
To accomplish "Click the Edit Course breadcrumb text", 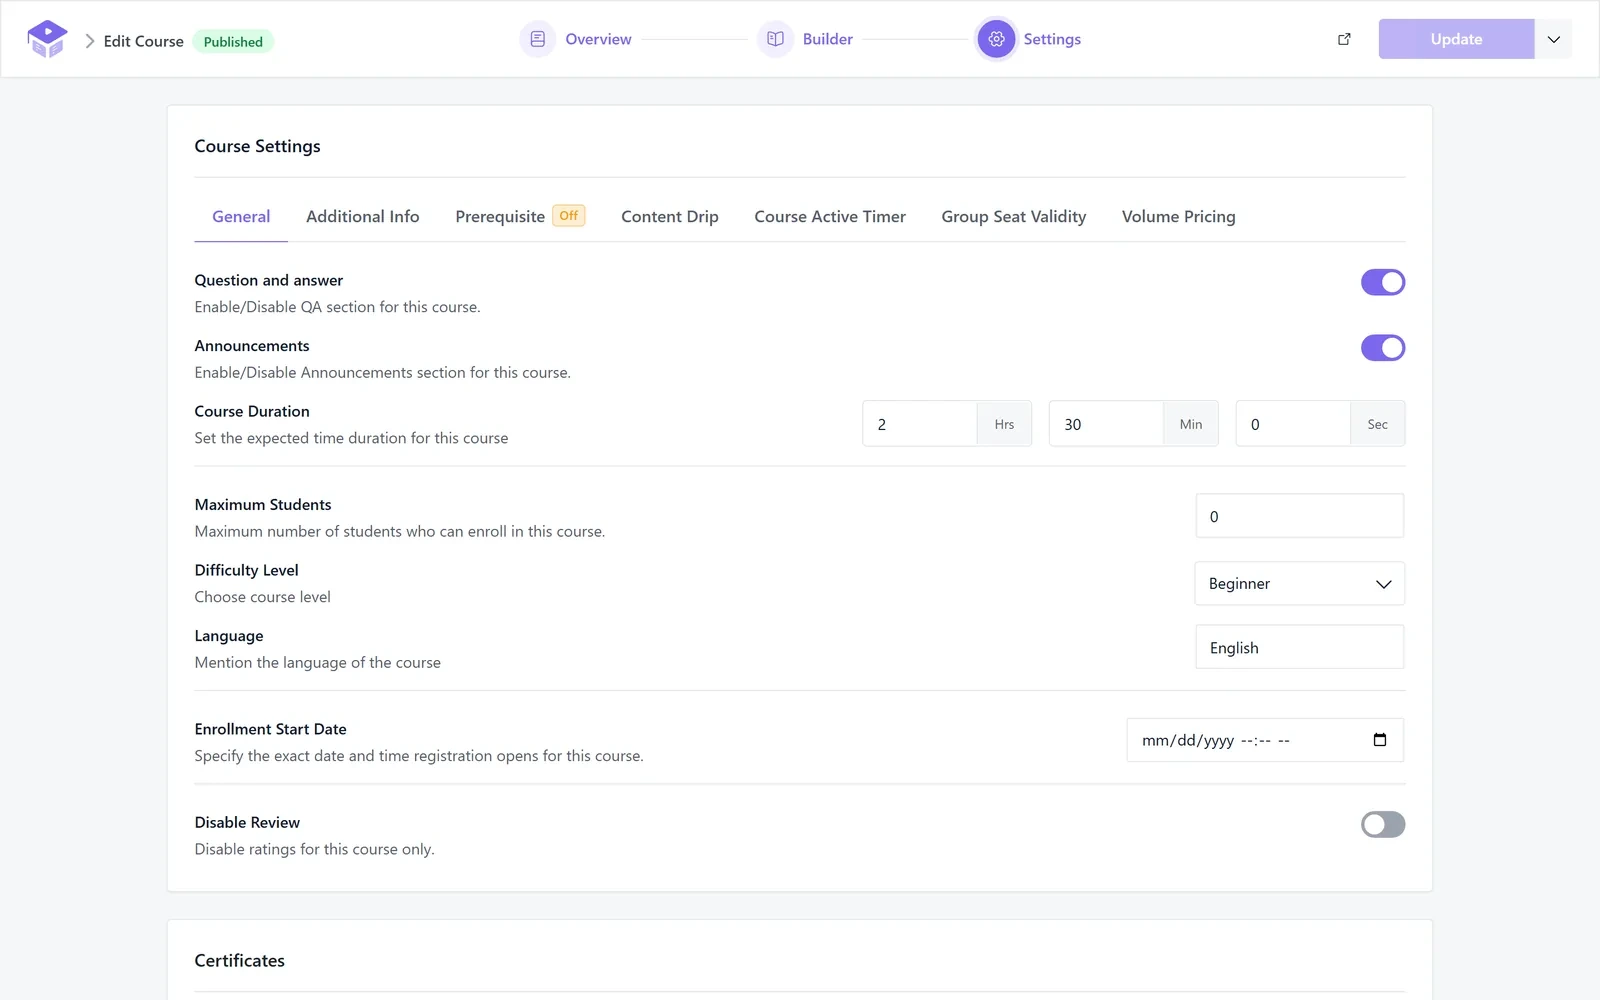I will (x=144, y=41).
